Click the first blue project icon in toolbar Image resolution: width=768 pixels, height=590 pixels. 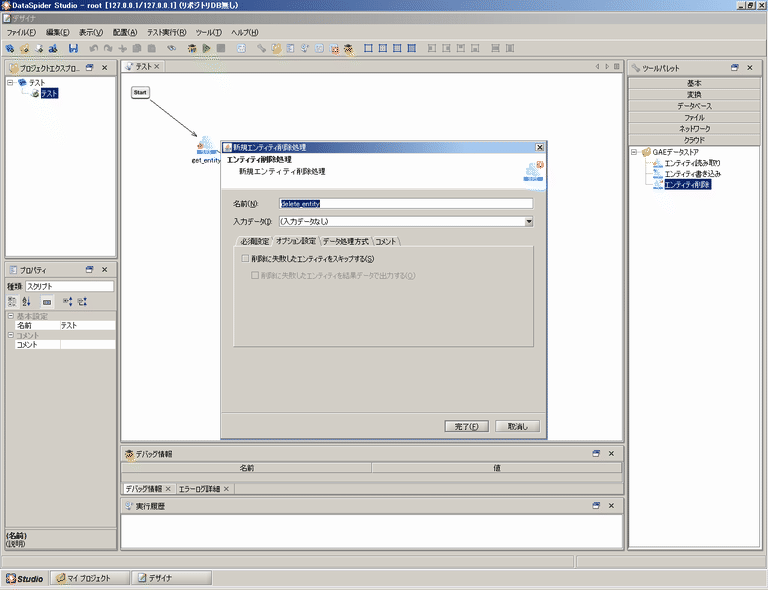[x=9, y=48]
